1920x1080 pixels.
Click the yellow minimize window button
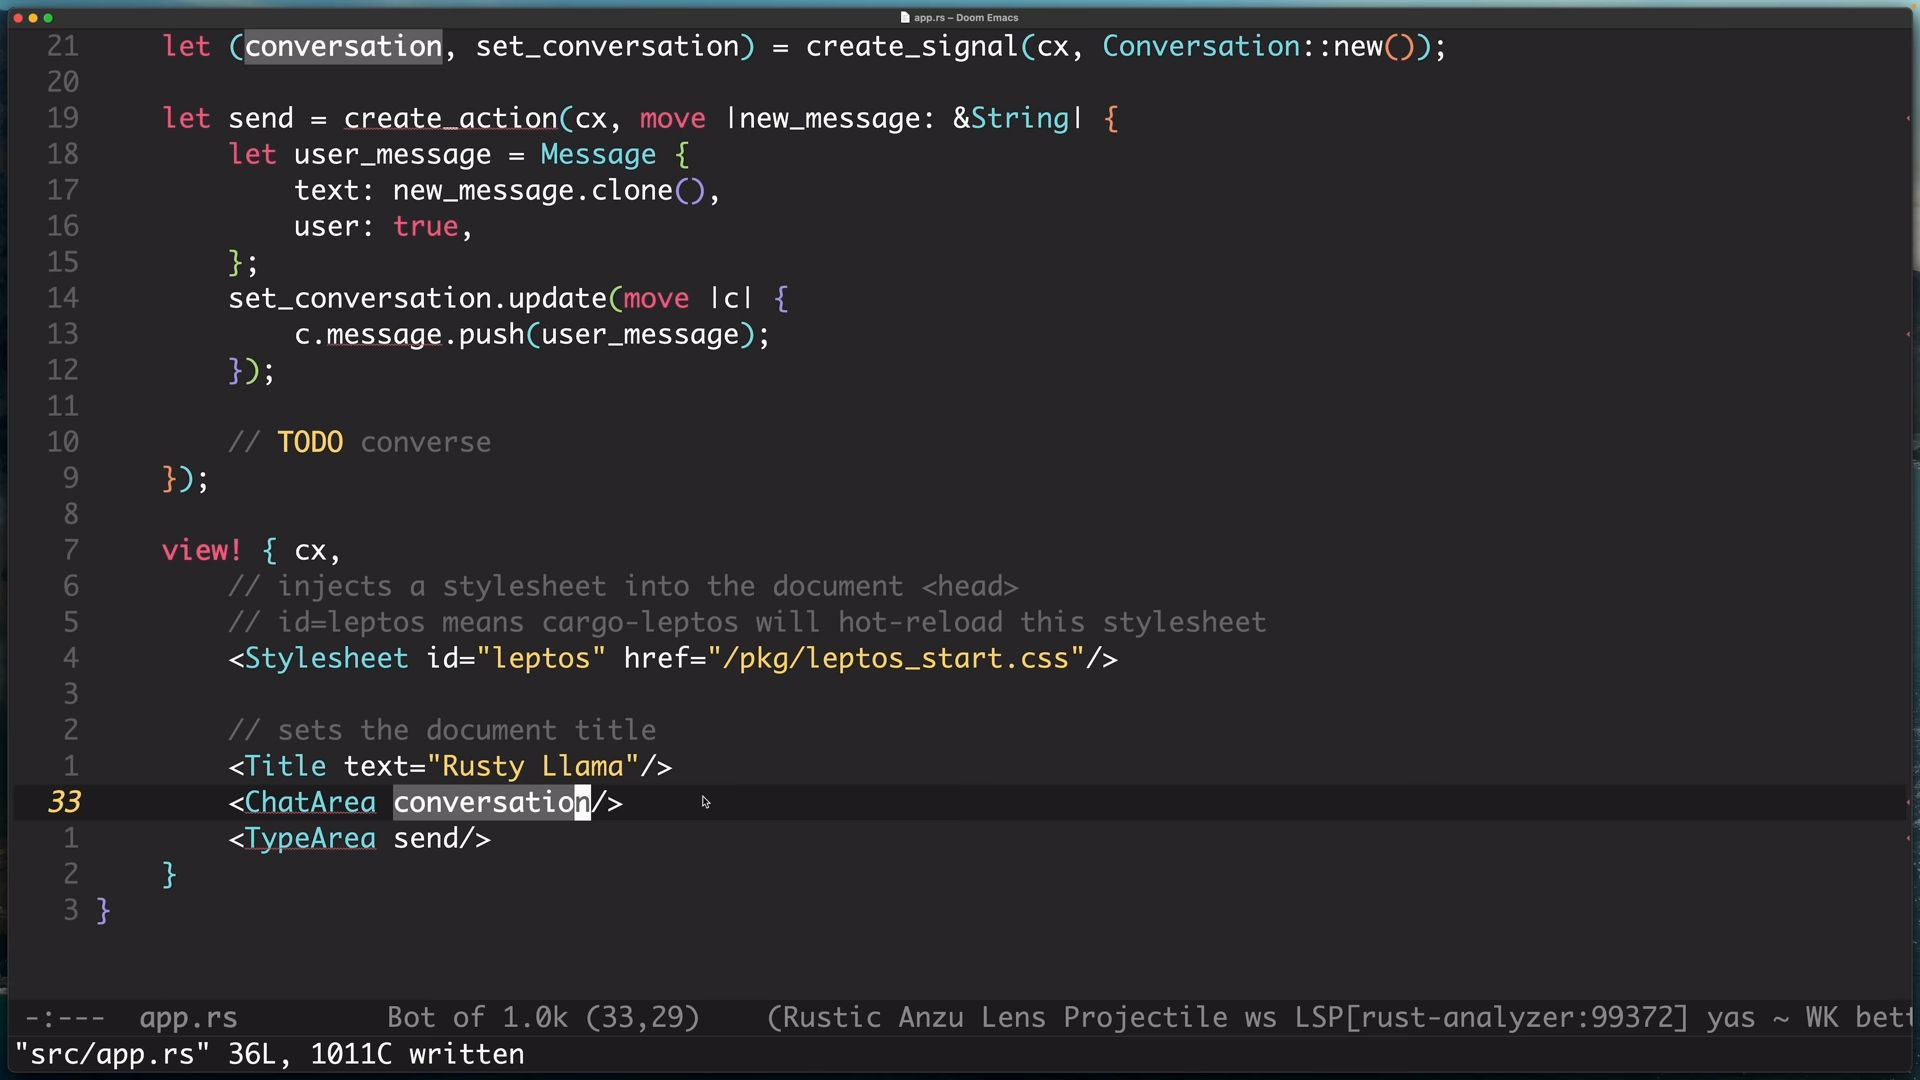click(33, 18)
